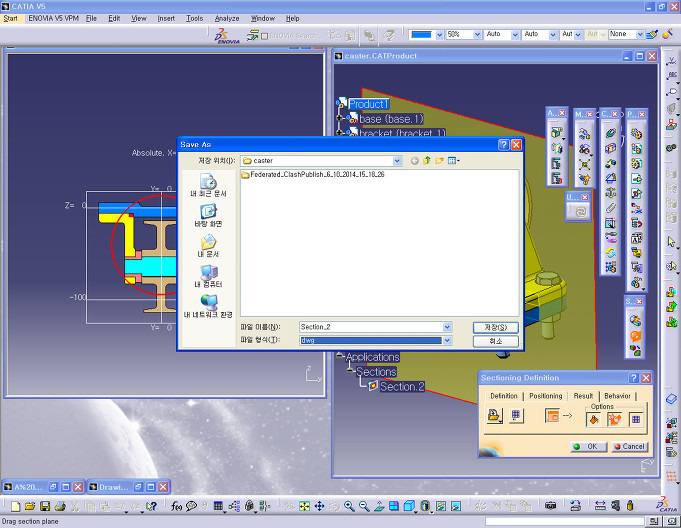This screenshot has width=681, height=528.
Task: Click Create New Folder icon in Save As
Action: 440,161
